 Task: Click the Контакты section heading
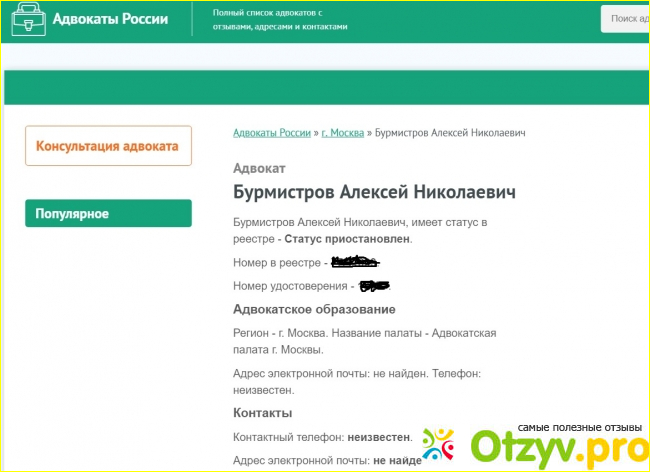[x=262, y=412]
